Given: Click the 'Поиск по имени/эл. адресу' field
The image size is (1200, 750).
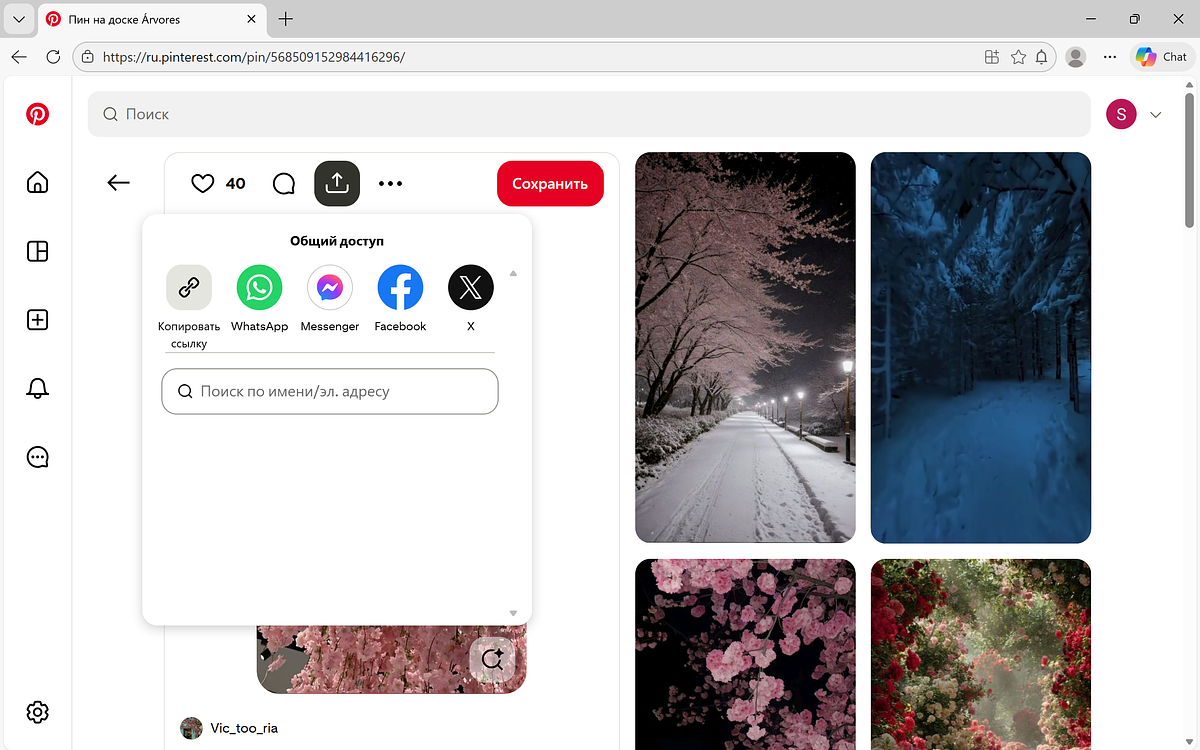Looking at the screenshot, I should click(330, 392).
